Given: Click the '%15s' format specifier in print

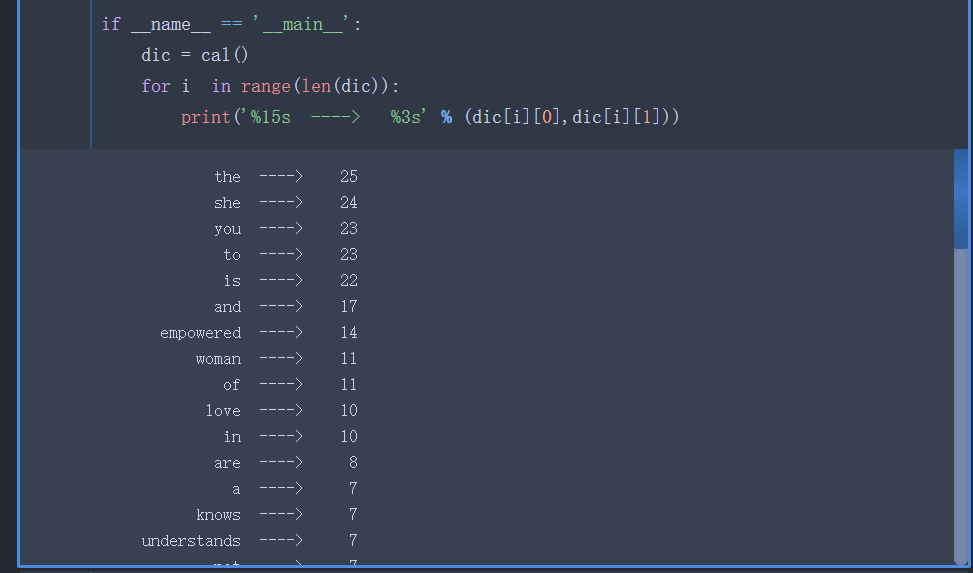Looking at the screenshot, I should (271, 117).
